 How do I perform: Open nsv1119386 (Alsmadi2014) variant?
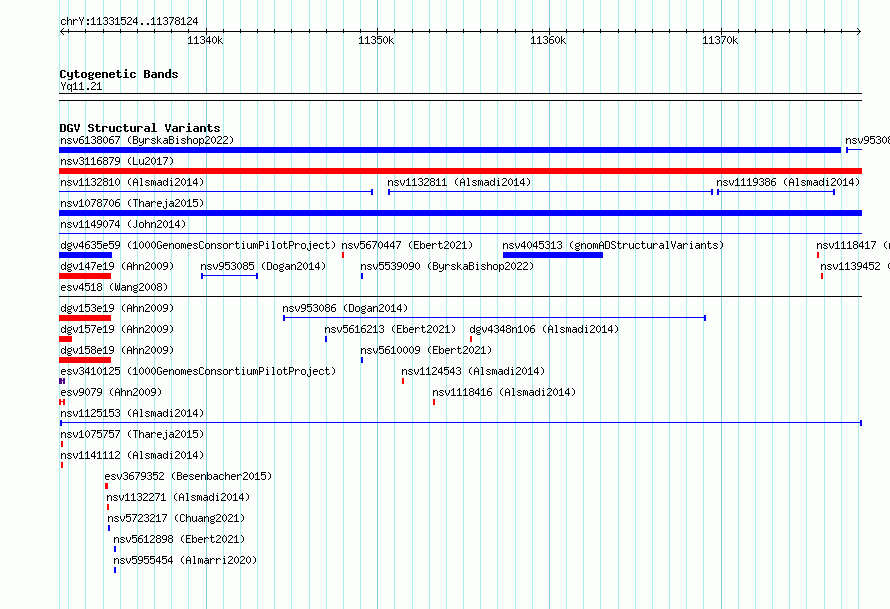pos(788,182)
